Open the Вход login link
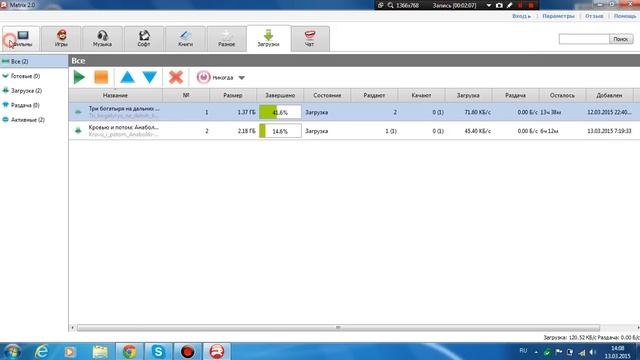 [x=521, y=16]
